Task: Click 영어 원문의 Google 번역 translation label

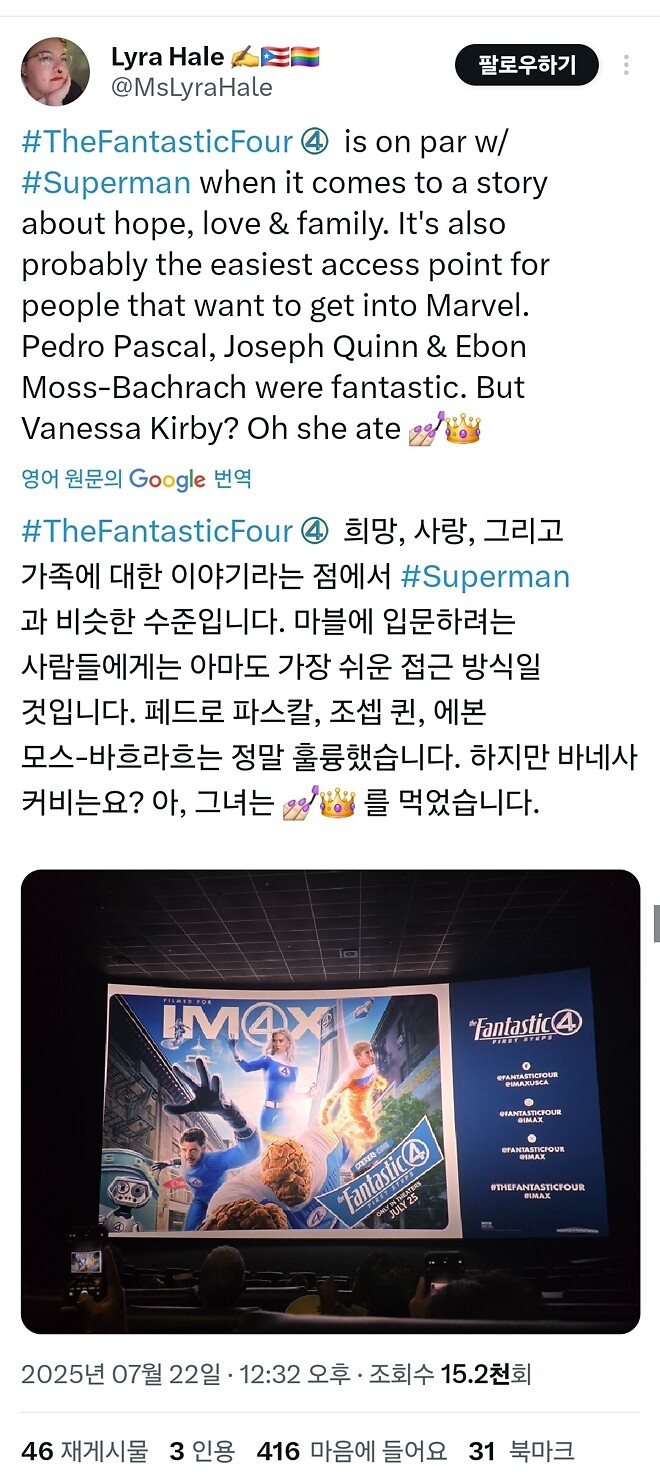Action: click(136, 480)
